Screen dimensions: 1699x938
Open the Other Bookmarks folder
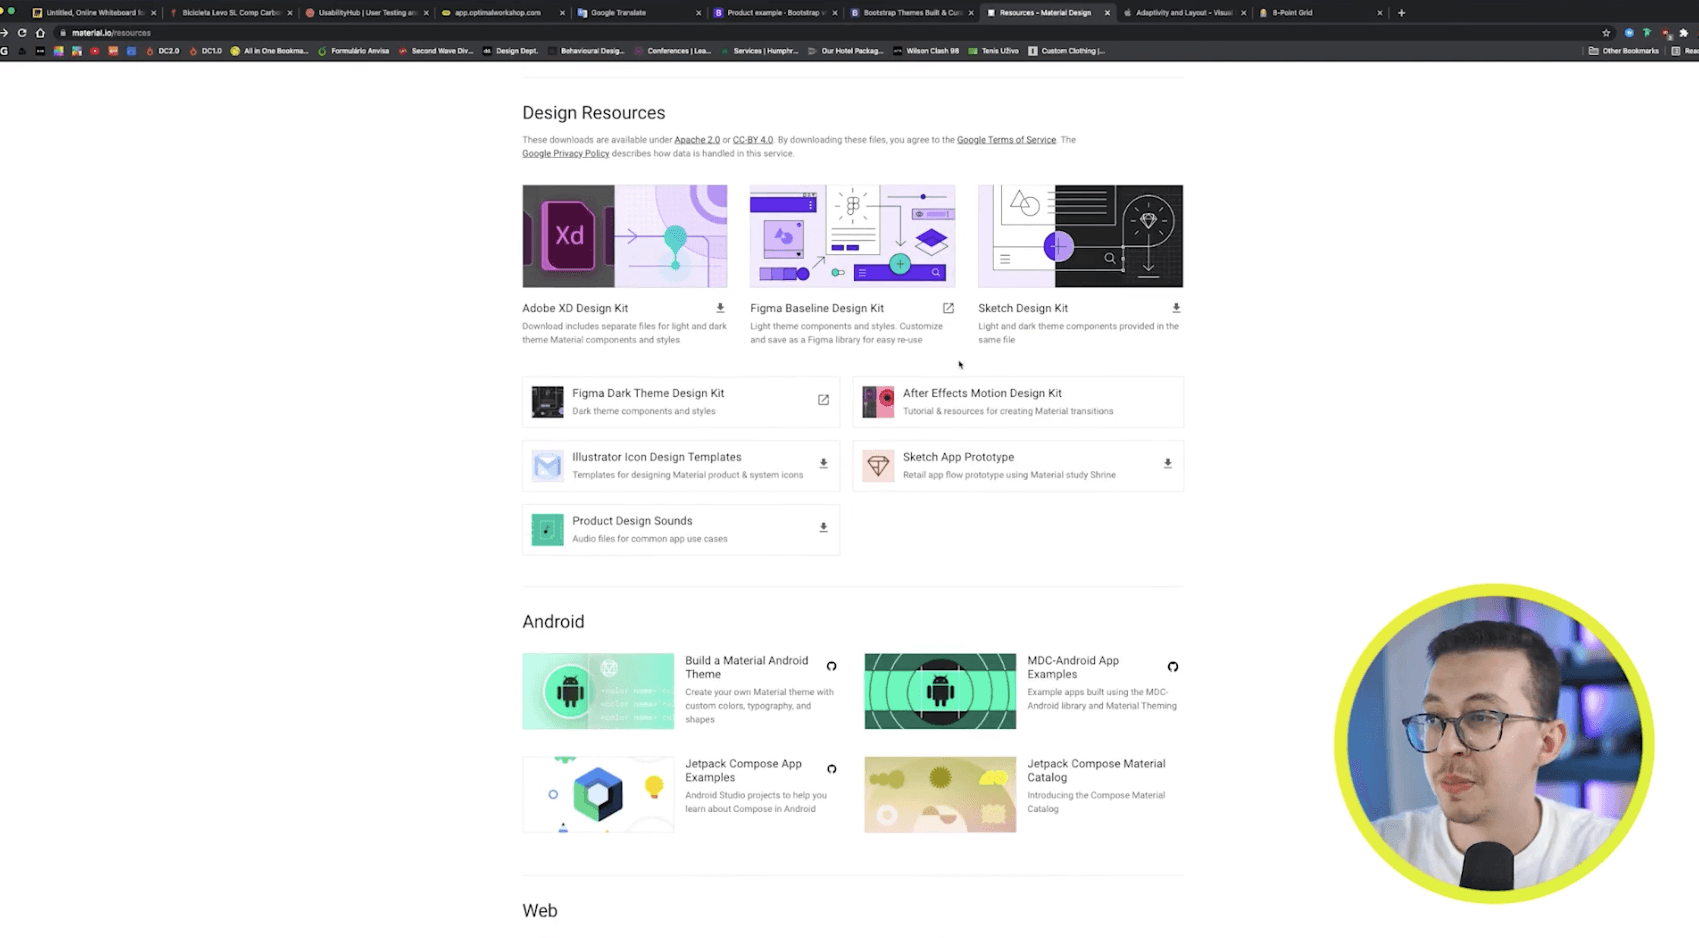tap(1623, 51)
